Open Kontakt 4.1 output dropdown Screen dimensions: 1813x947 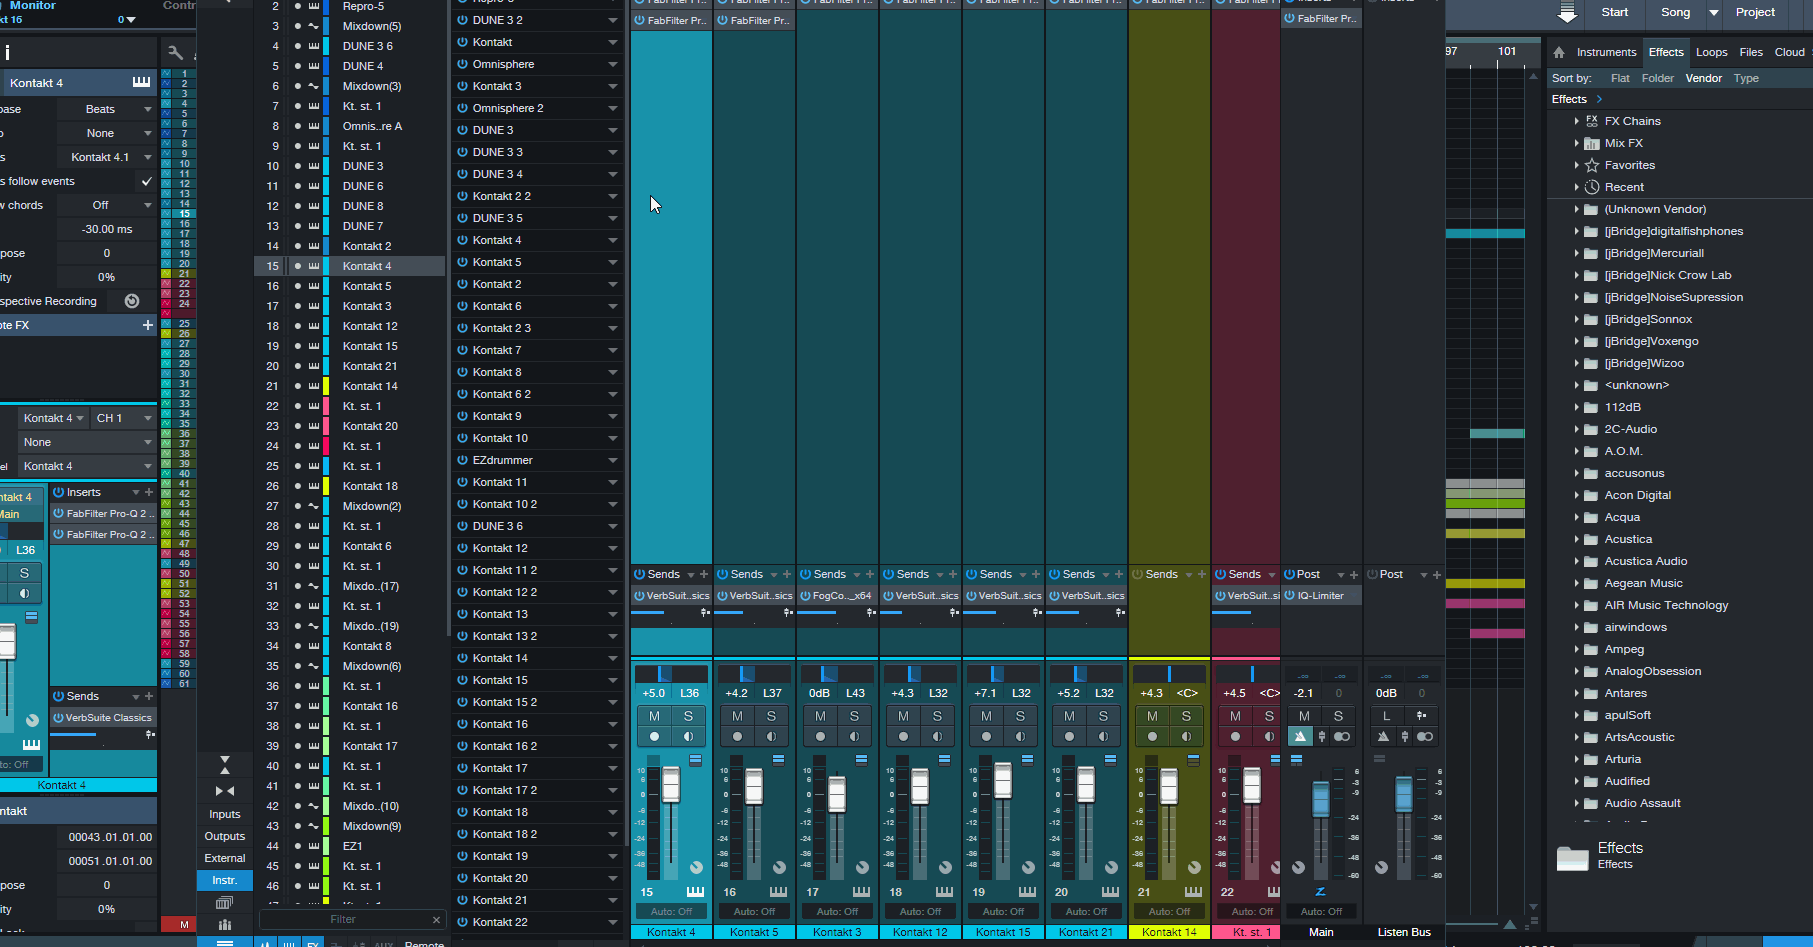point(105,157)
